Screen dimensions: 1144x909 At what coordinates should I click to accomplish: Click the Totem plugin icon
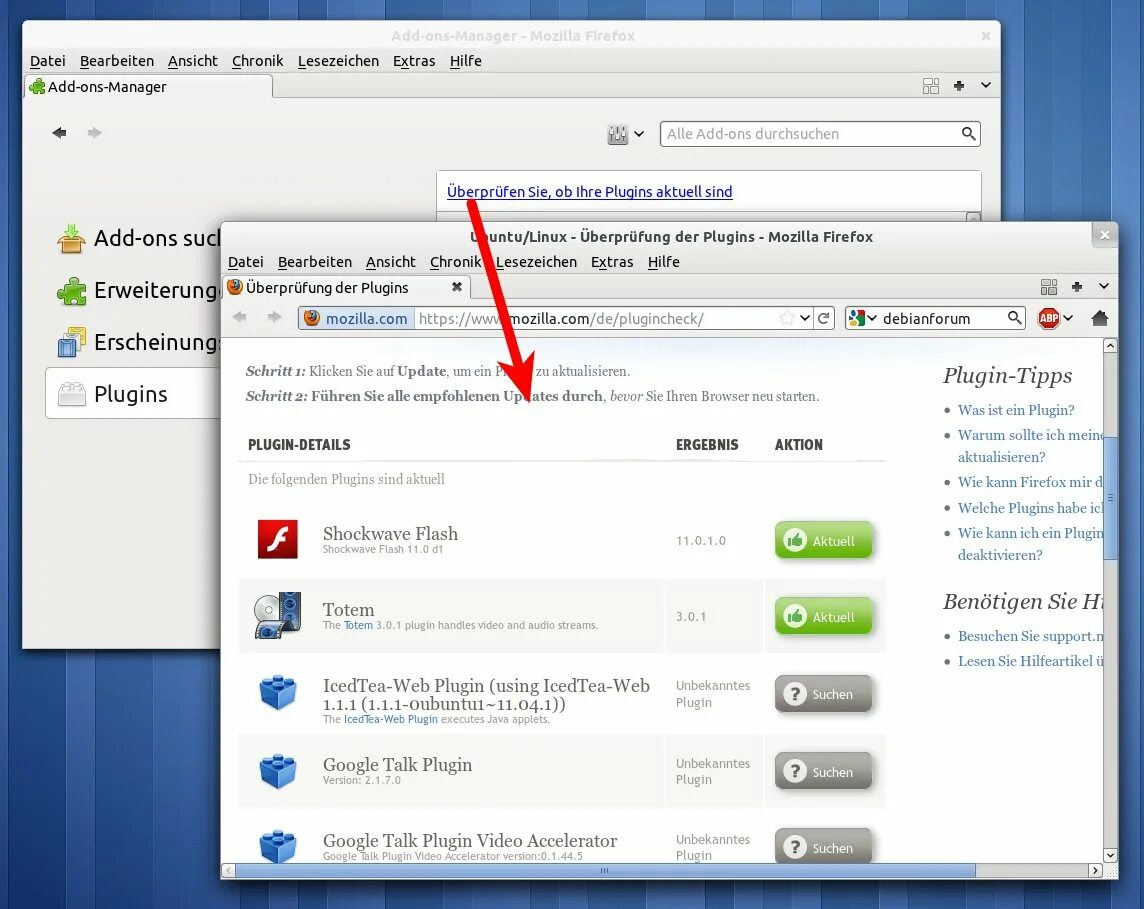(x=277, y=615)
